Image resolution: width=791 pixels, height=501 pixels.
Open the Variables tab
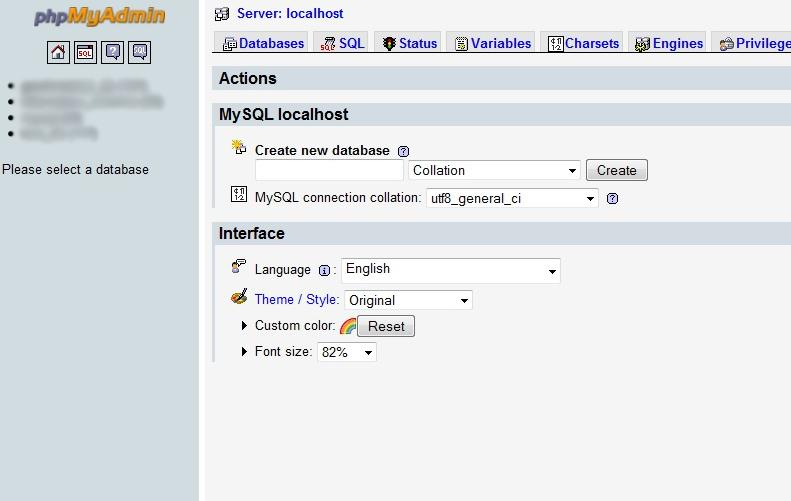click(x=492, y=43)
